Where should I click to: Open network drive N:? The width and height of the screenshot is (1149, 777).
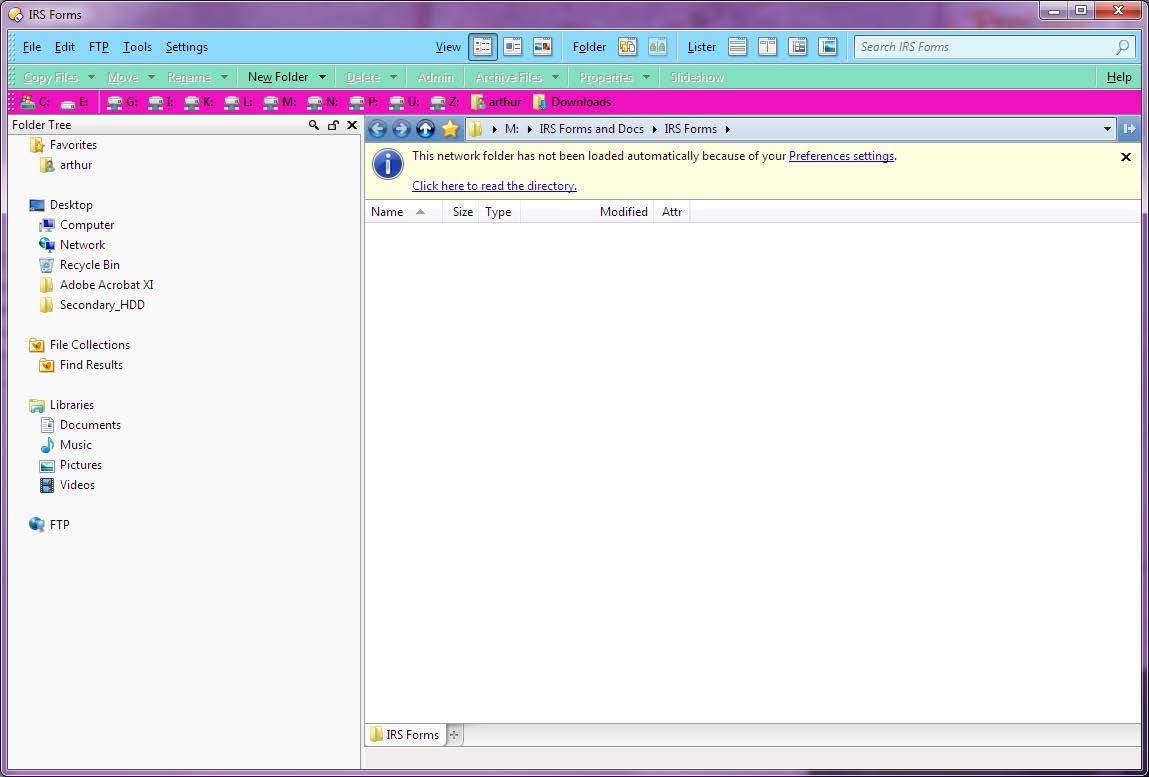(322, 102)
